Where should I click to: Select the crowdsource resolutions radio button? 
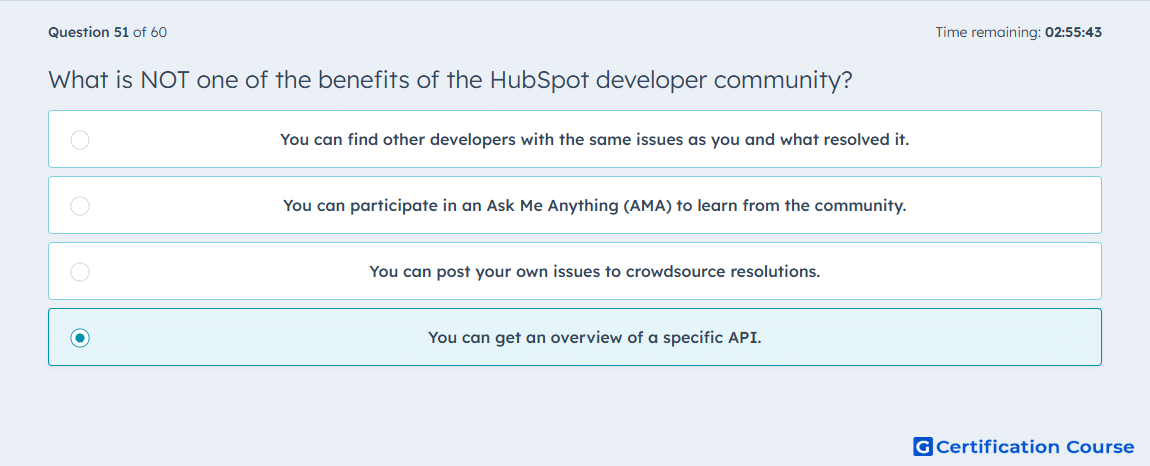coord(80,272)
